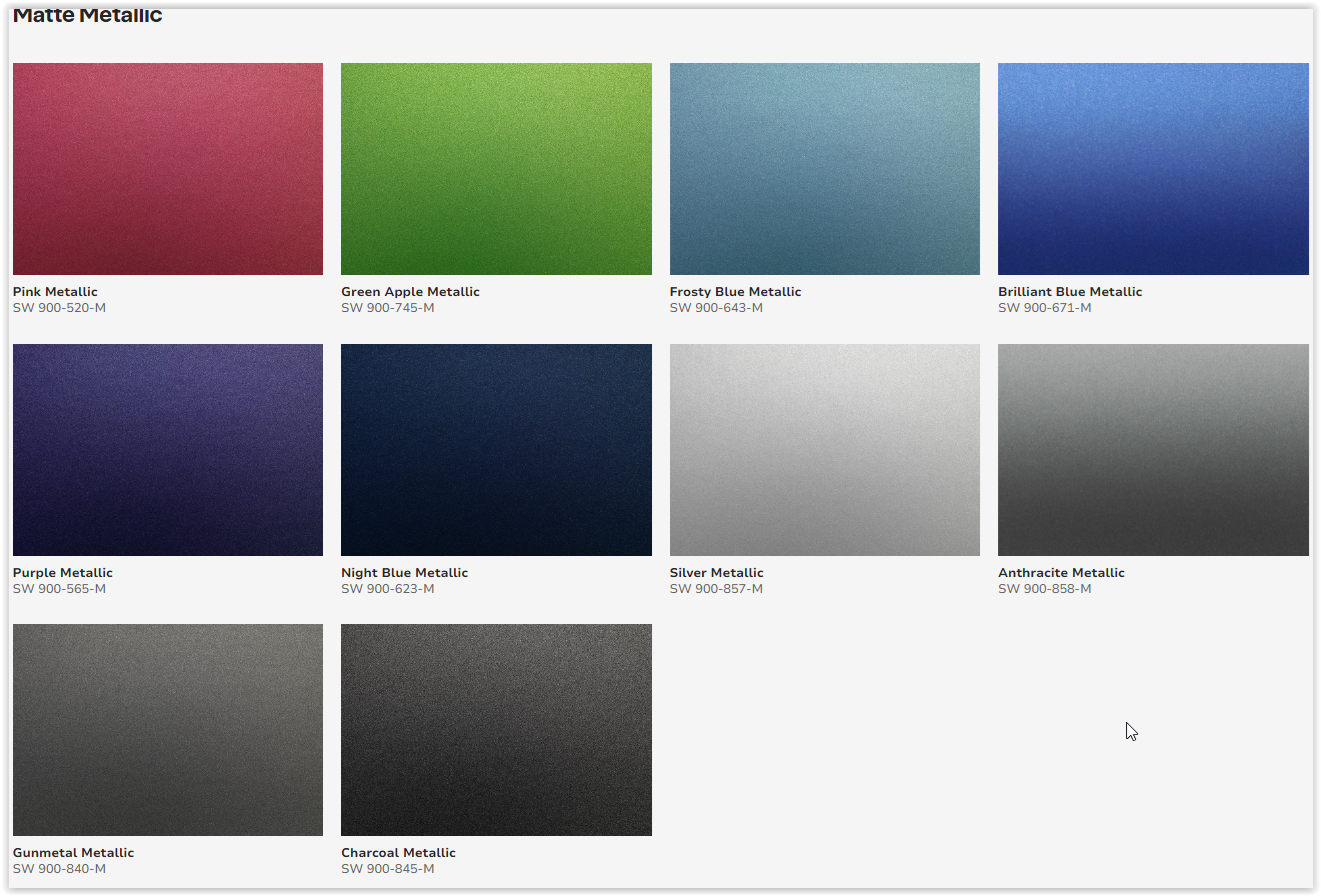The height and width of the screenshot is (896, 1321).
Task: Click the Pink Metallic name label
Action: click(55, 292)
